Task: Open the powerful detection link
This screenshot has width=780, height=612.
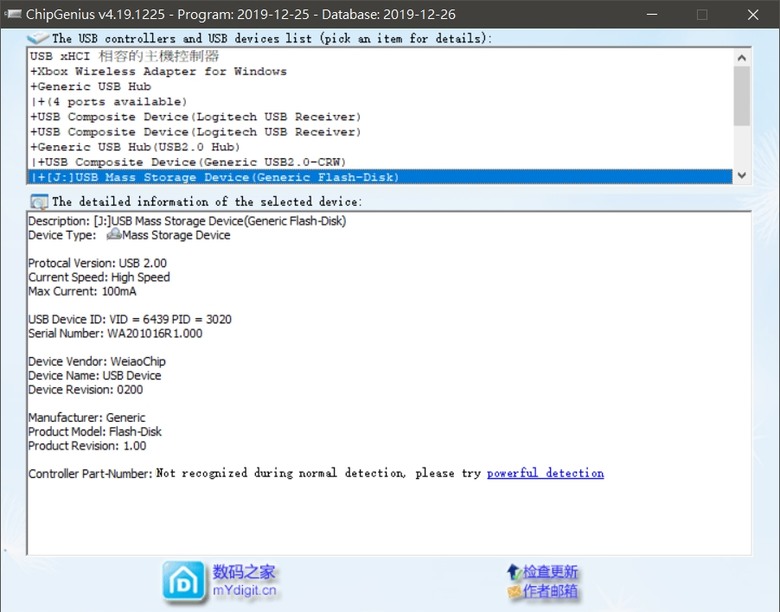Action: pos(545,473)
